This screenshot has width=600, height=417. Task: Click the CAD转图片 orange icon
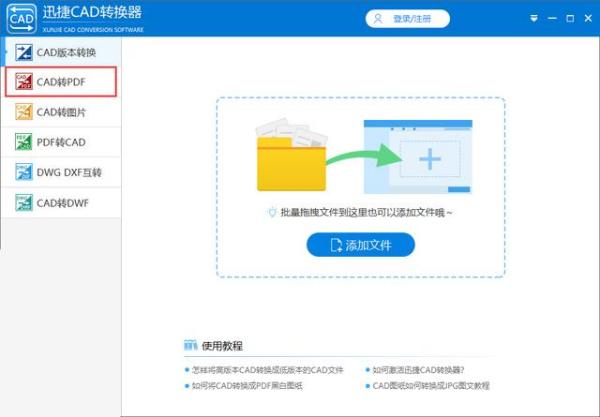pos(24,112)
